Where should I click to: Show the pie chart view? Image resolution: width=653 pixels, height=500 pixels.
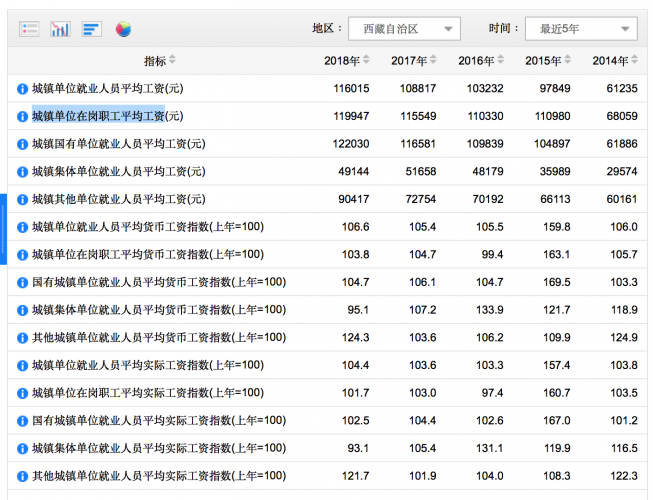pyautogui.click(x=123, y=29)
